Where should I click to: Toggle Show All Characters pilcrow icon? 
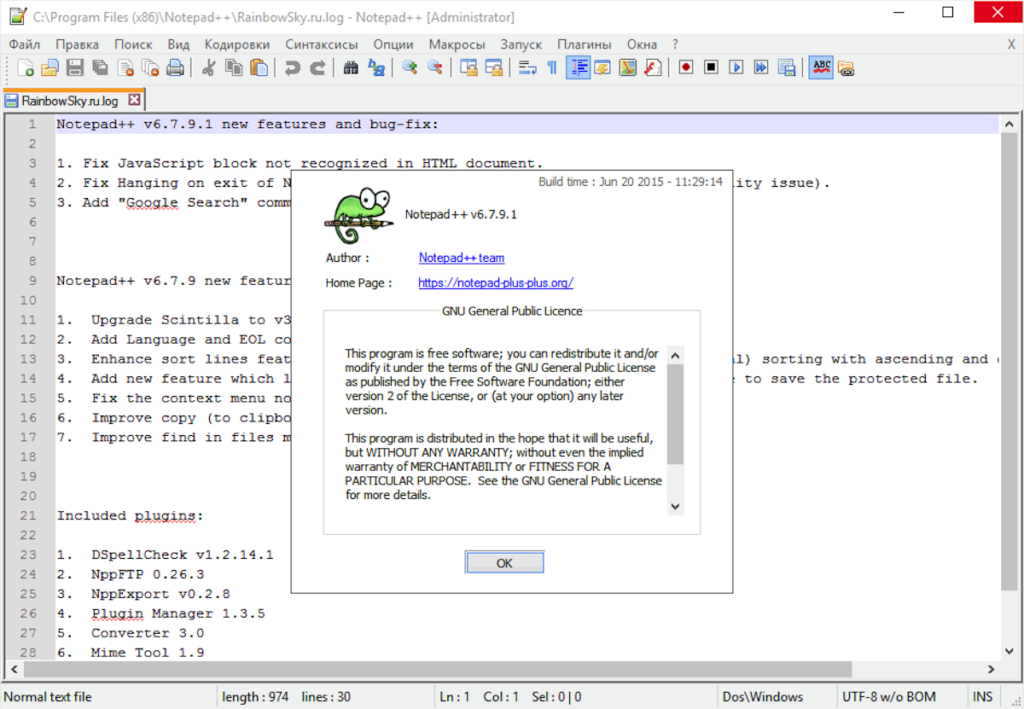coord(552,68)
